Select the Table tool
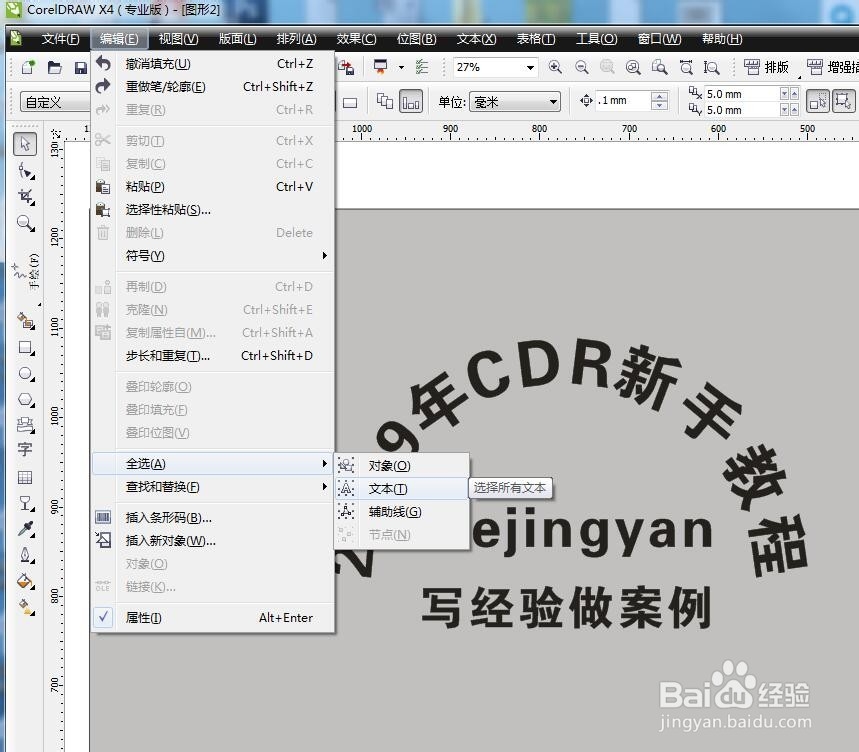This screenshot has height=752, width=859. click(25, 477)
